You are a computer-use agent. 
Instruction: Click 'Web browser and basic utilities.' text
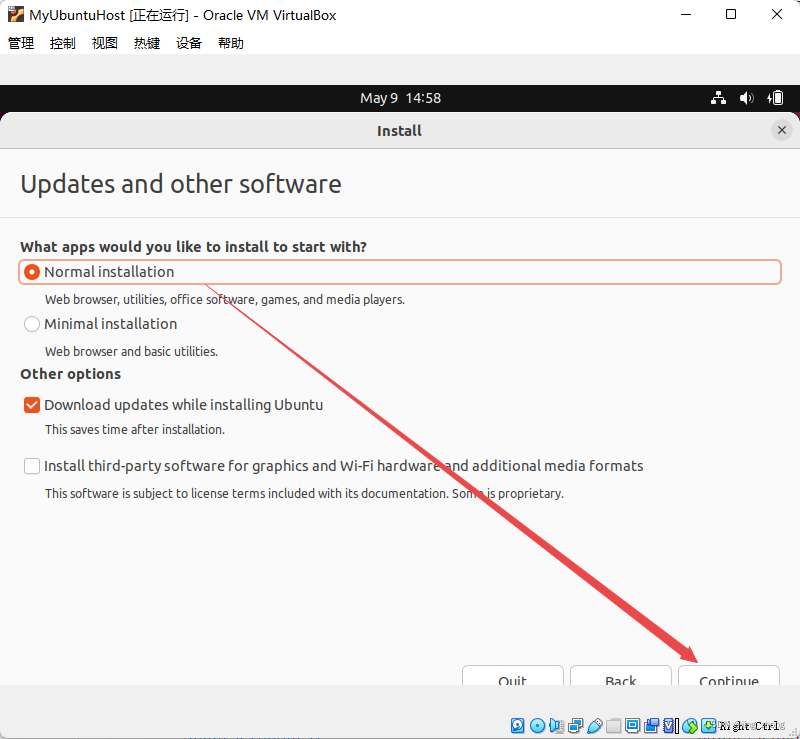tap(131, 352)
